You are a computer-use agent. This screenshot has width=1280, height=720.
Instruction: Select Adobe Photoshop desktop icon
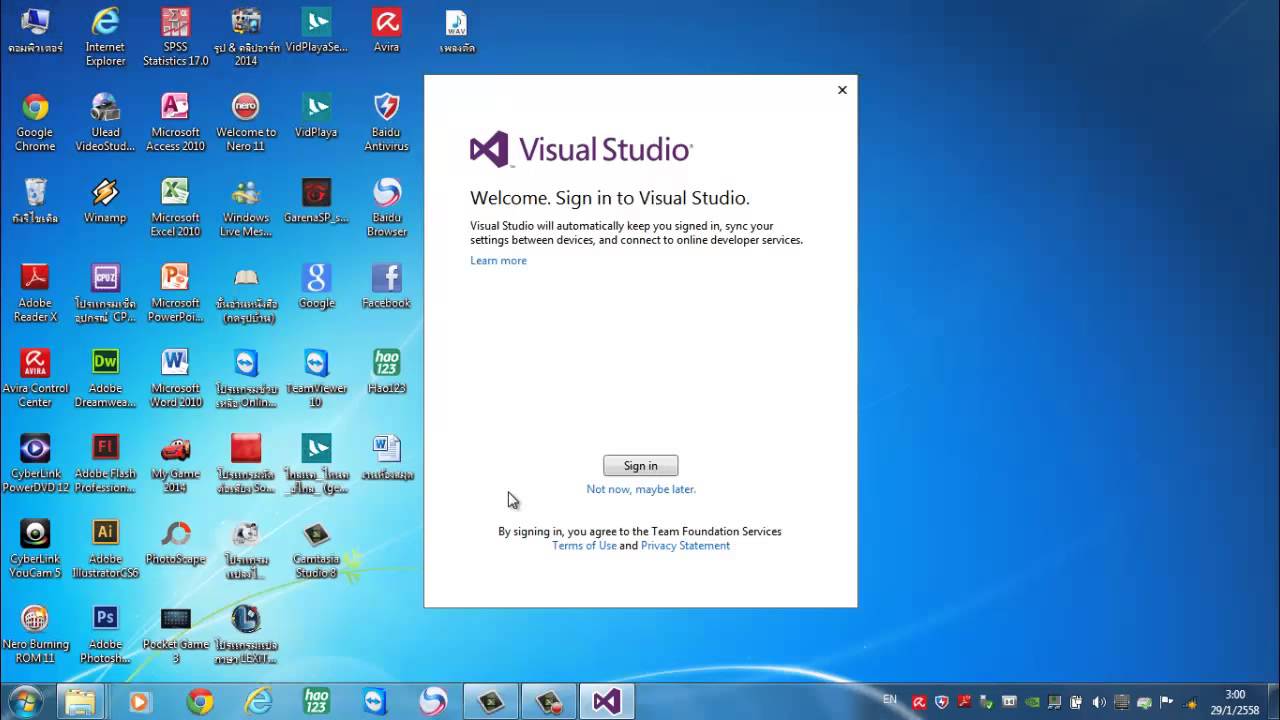click(105, 635)
